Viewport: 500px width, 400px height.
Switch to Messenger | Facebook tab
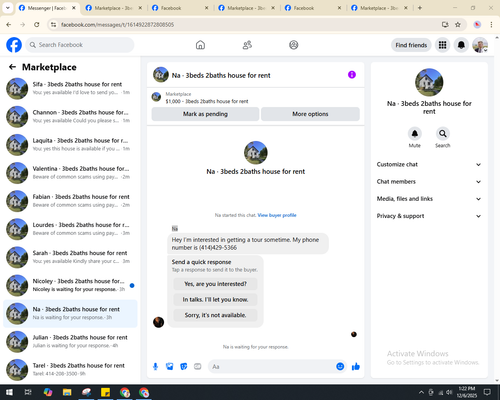(x=47, y=8)
